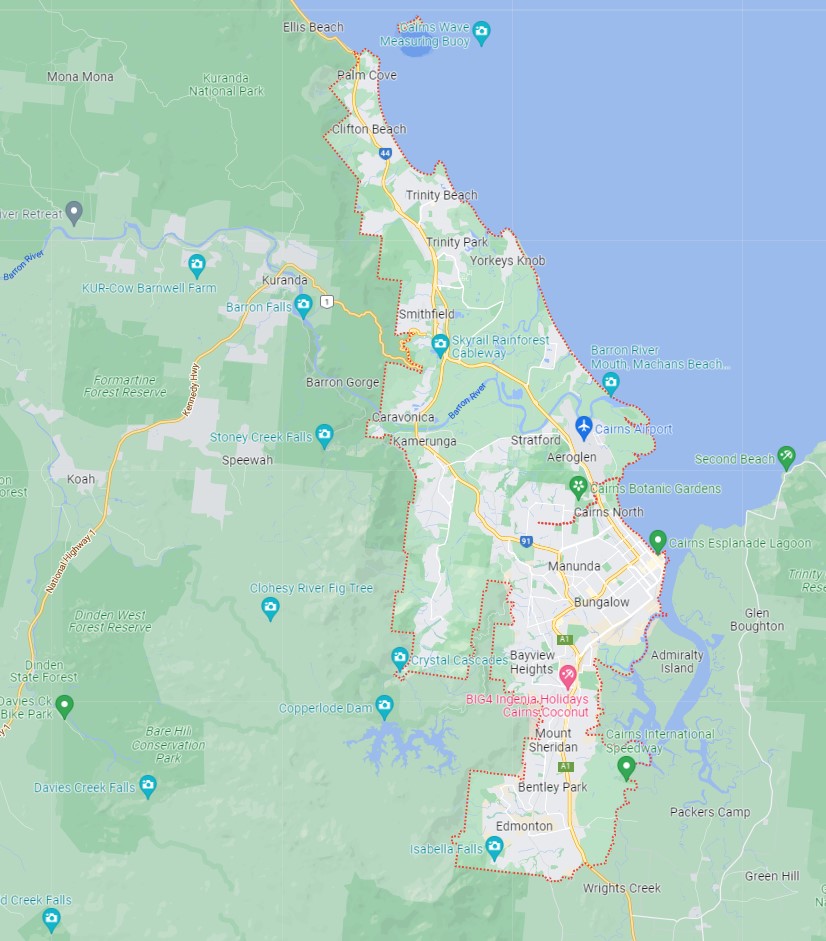This screenshot has height=941, width=826.
Task: Click the Cairns Wave Measuring Buoy icon
Action: (481, 32)
